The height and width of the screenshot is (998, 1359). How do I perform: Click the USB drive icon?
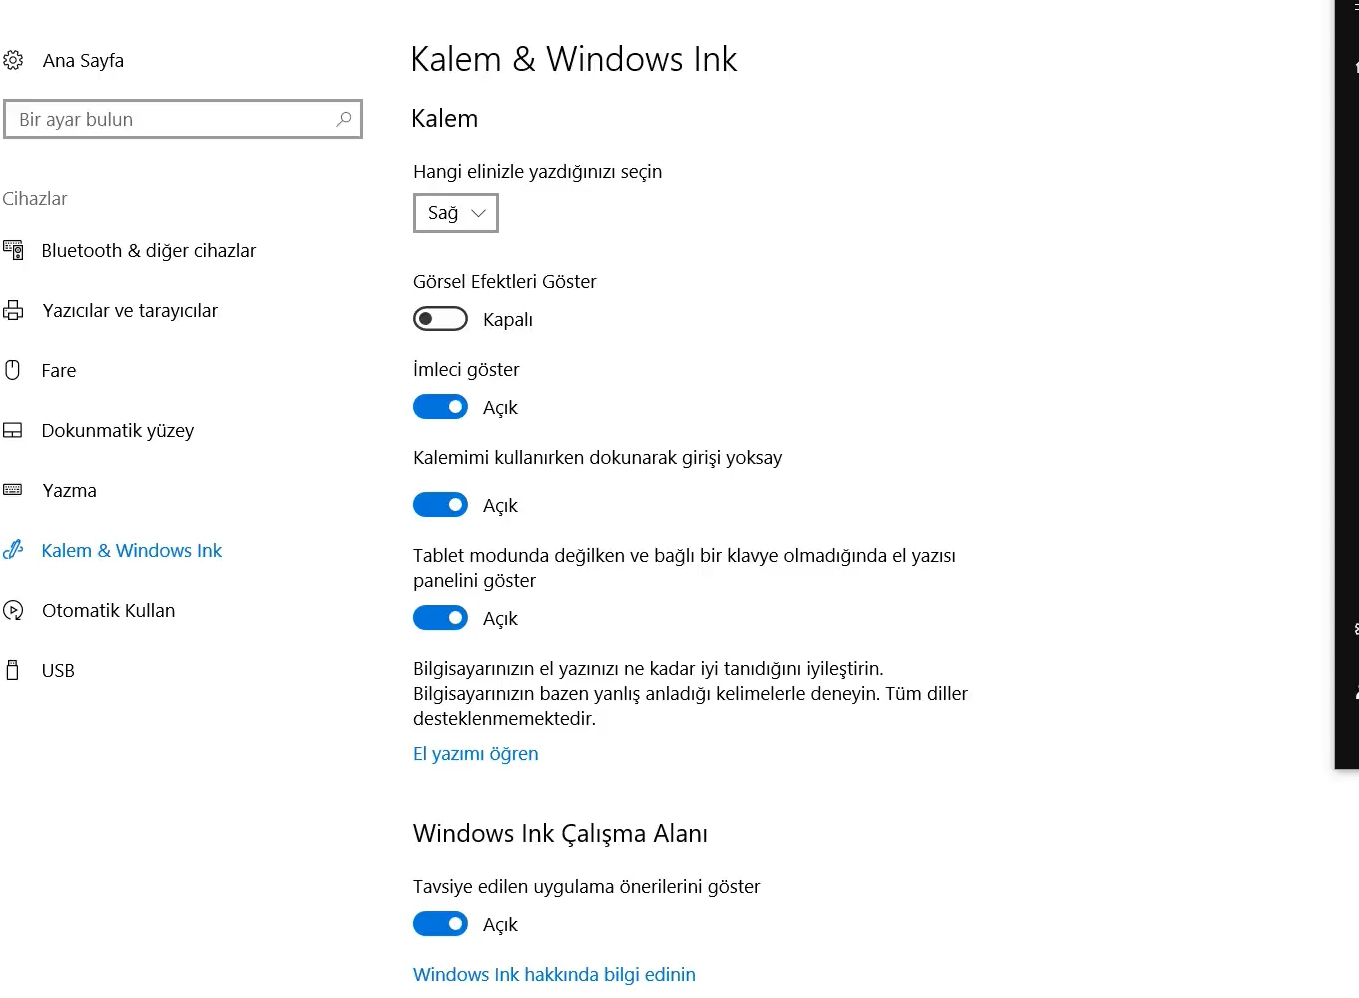pyautogui.click(x=13, y=671)
